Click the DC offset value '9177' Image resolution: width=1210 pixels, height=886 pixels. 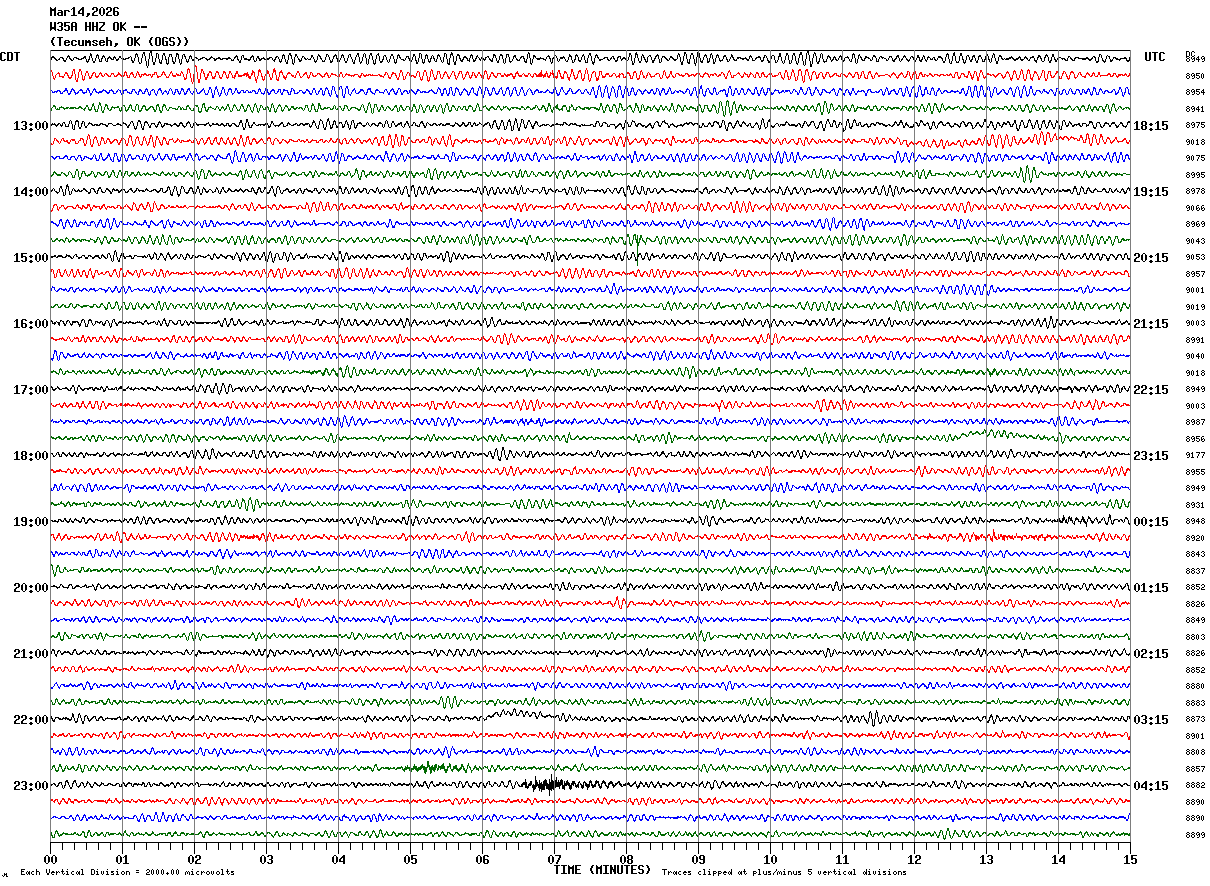click(x=1195, y=456)
